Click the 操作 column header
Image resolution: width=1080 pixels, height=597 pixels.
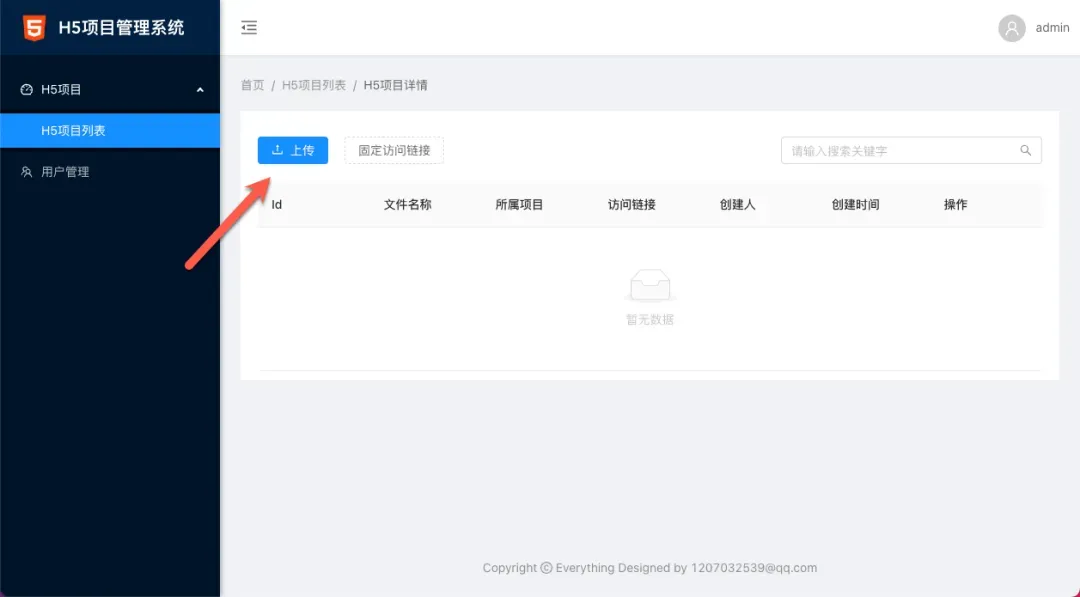[x=955, y=205]
